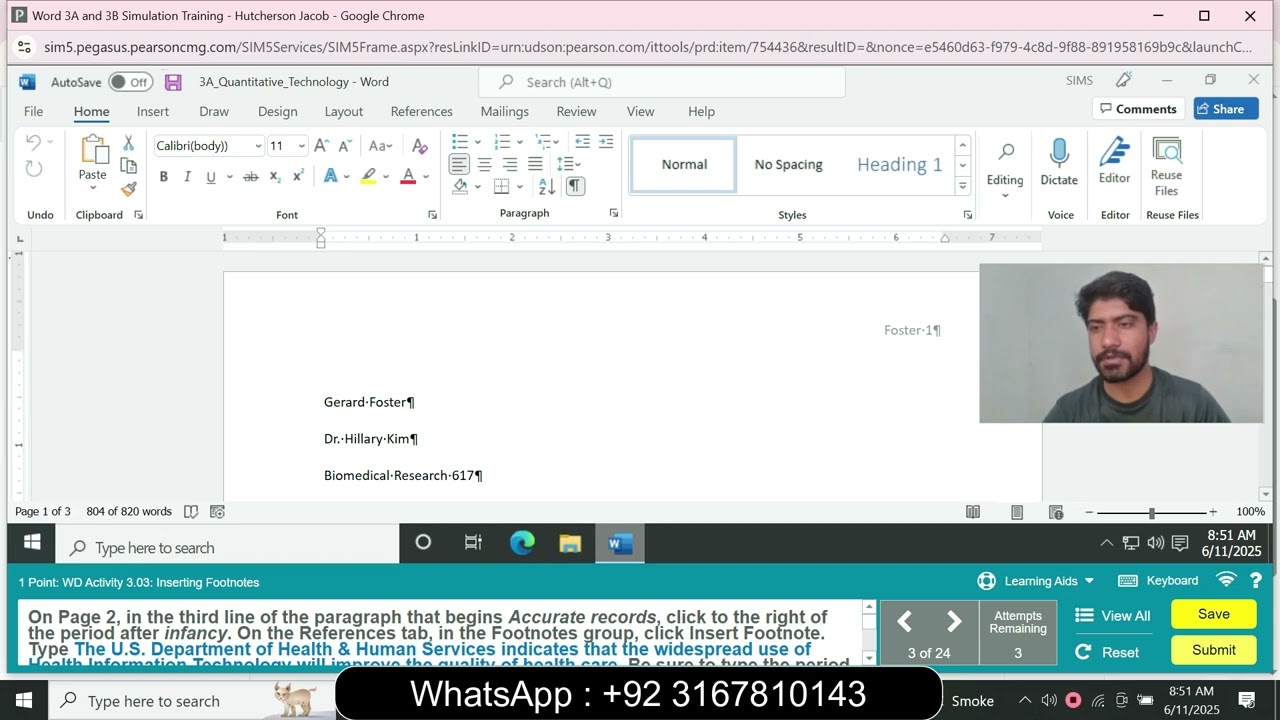Select the Format Painter brush

coord(128,188)
